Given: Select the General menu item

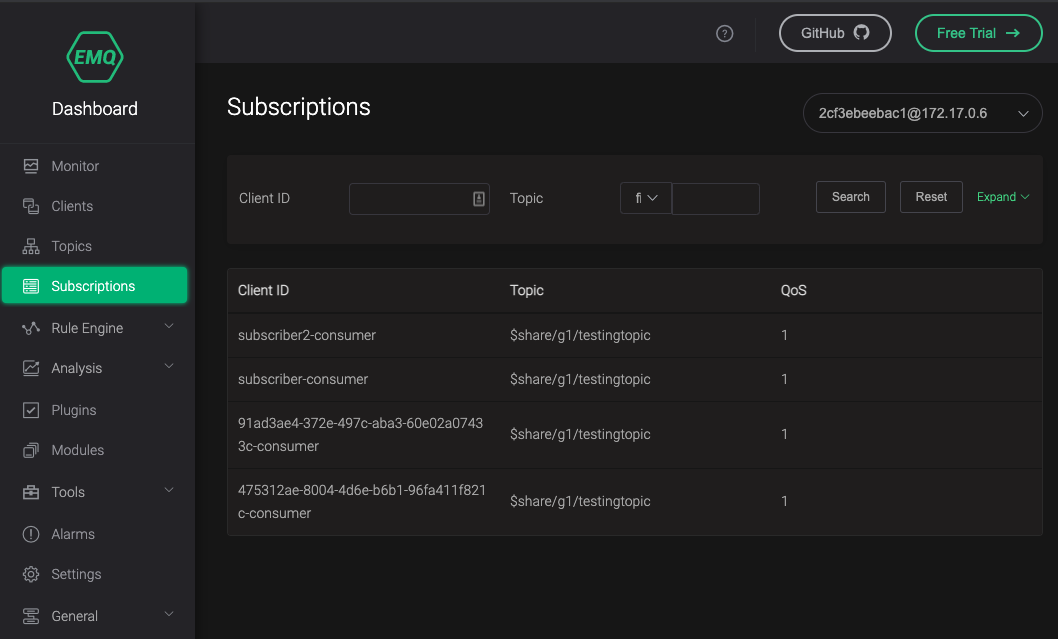Looking at the screenshot, I should 73,615.
